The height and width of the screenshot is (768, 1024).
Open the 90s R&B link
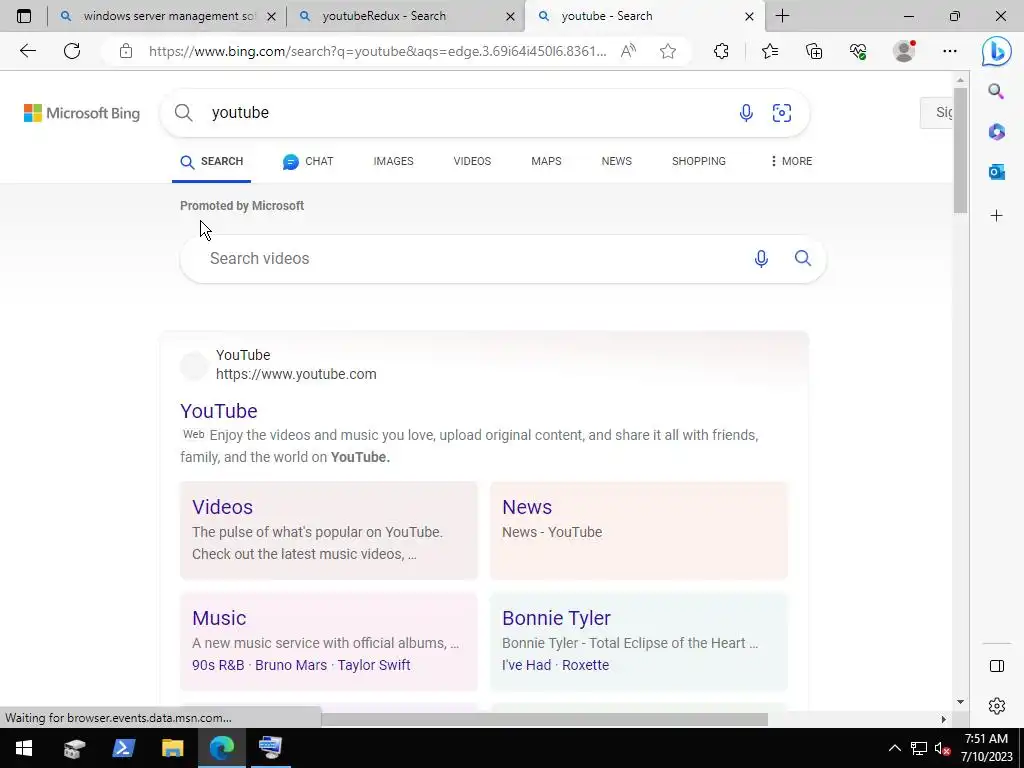[218, 665]
